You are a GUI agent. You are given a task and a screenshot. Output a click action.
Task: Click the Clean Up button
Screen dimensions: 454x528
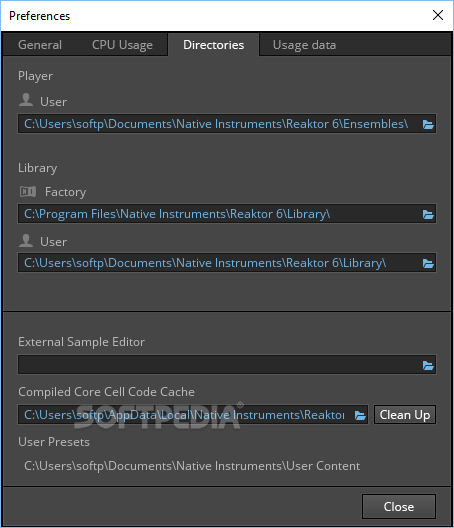(x=404, y=415)
